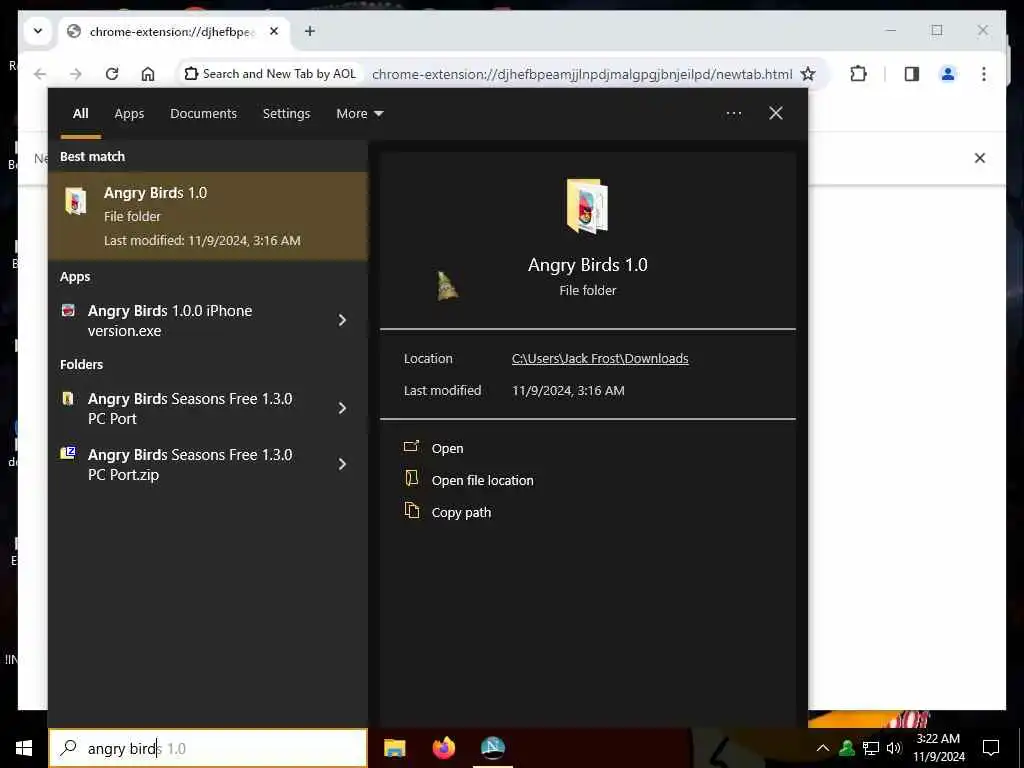This screenshot has height=768, width=1024.
Task: Go forward in Chrome
Action: point(76,74)
